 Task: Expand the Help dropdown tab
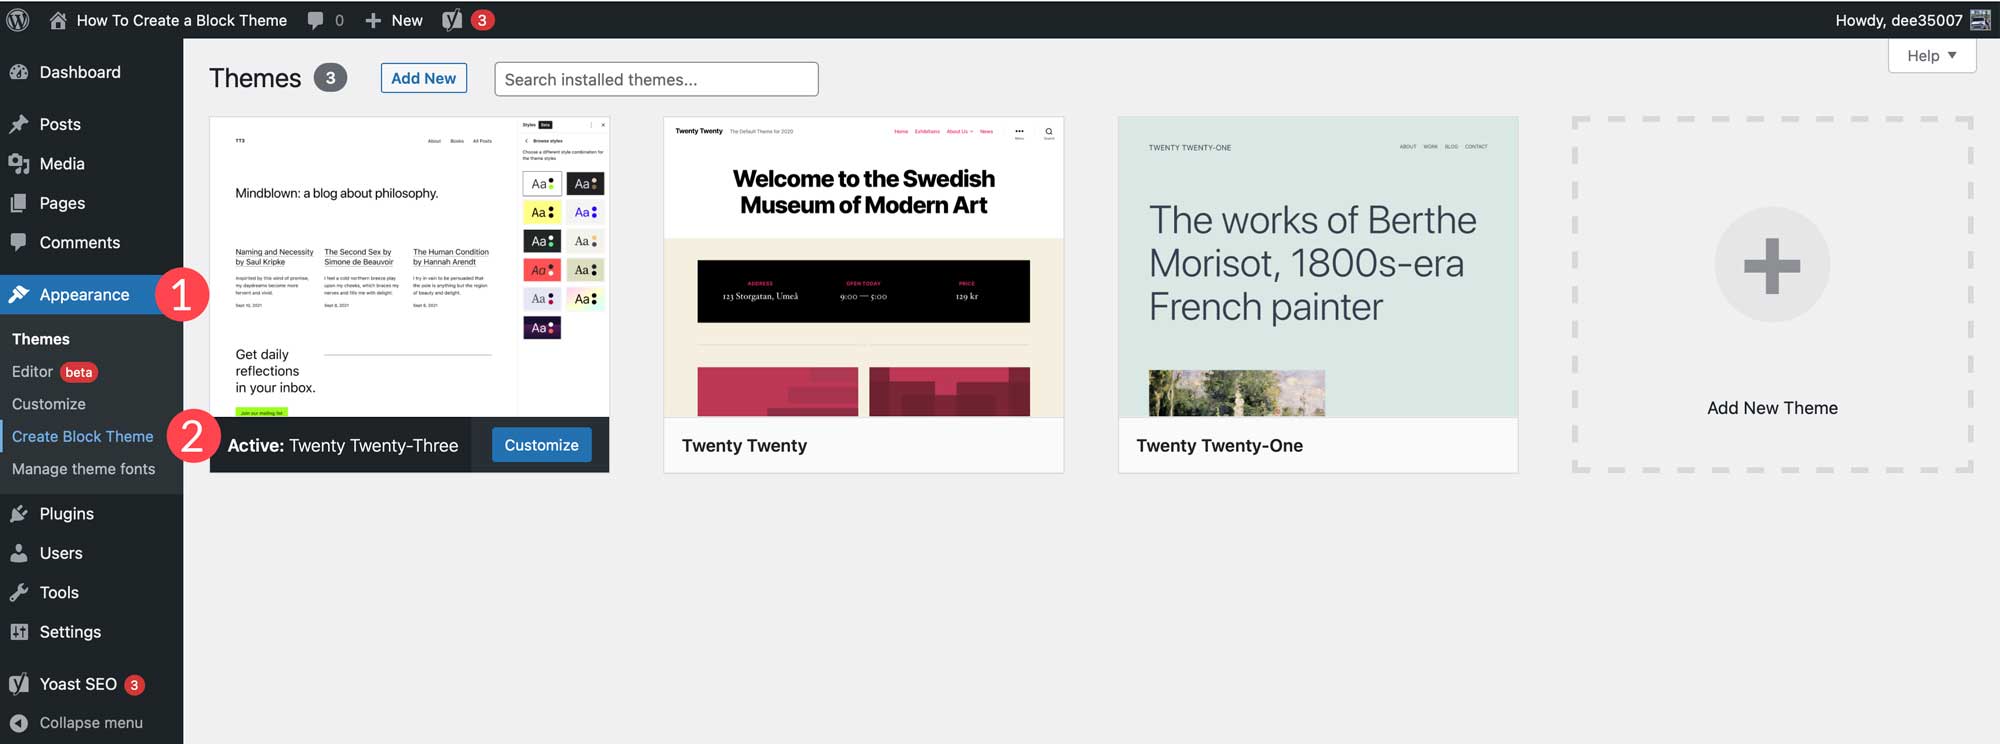(x=1931, y=56)
